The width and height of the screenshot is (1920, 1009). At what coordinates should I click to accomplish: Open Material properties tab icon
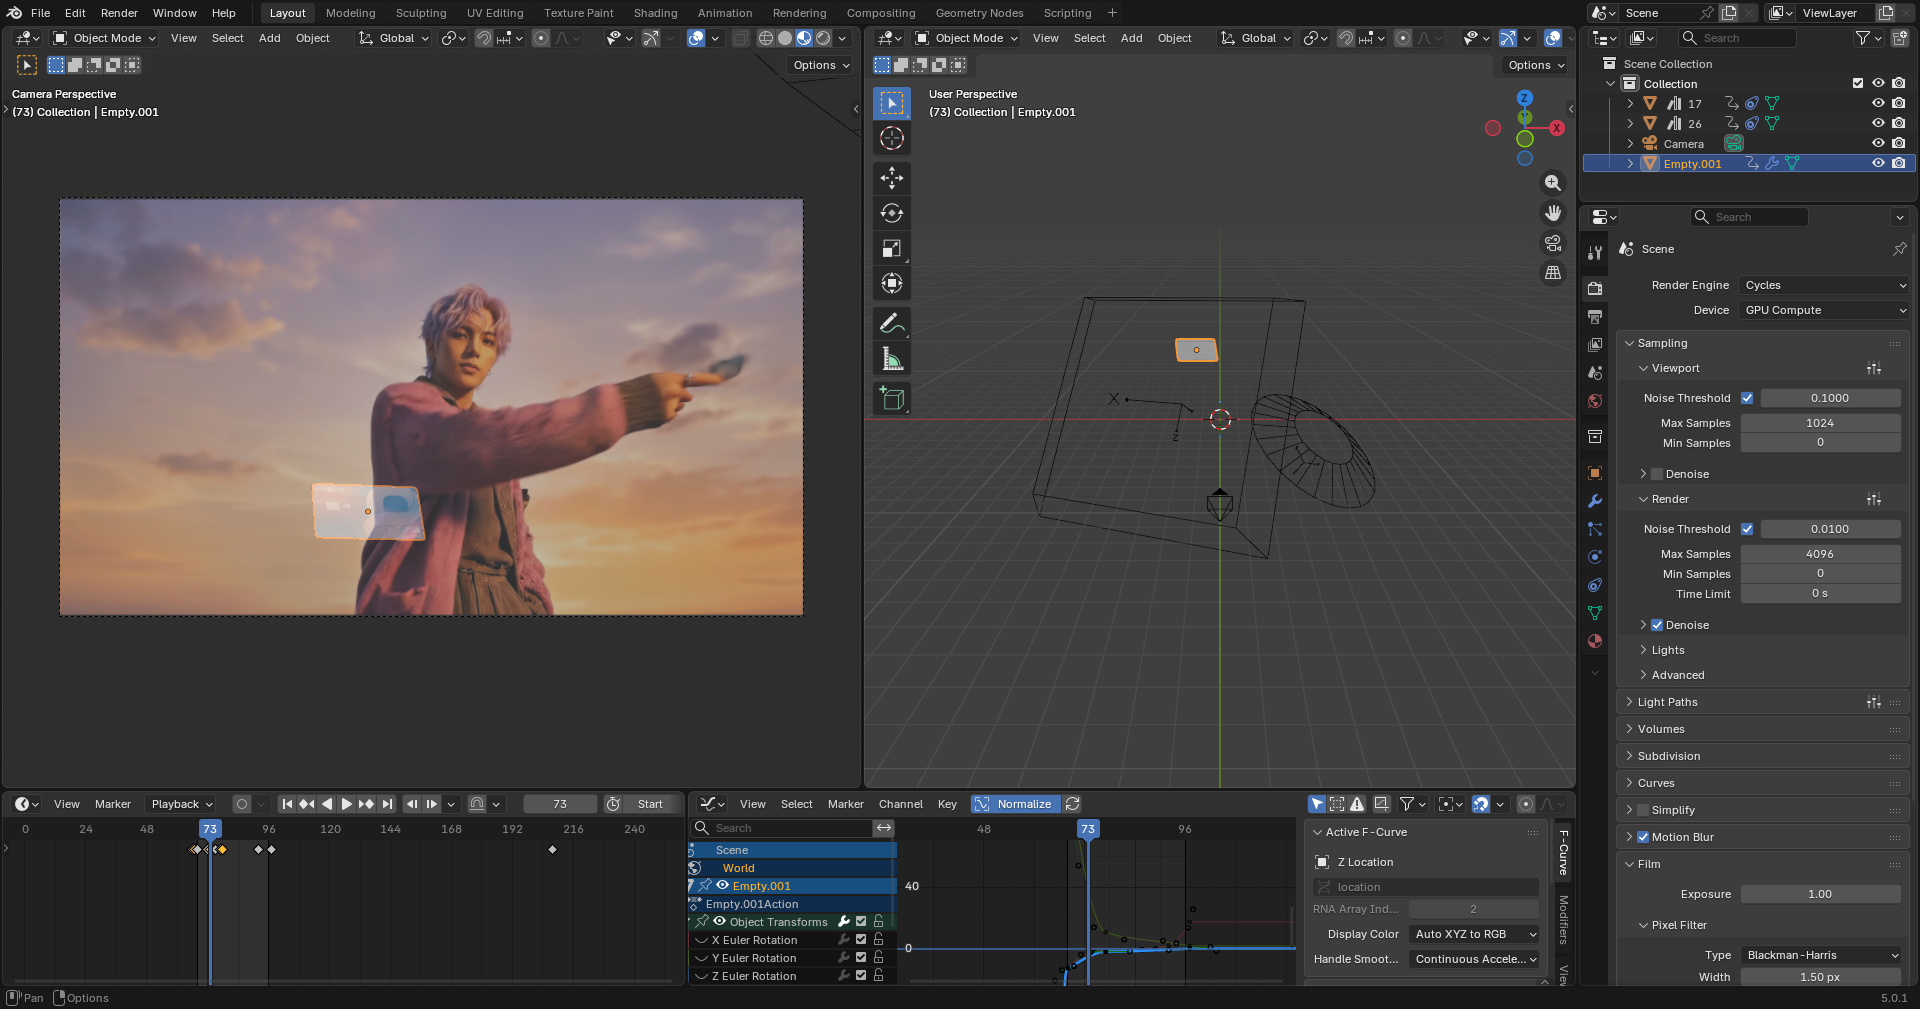pos(1595,641)
